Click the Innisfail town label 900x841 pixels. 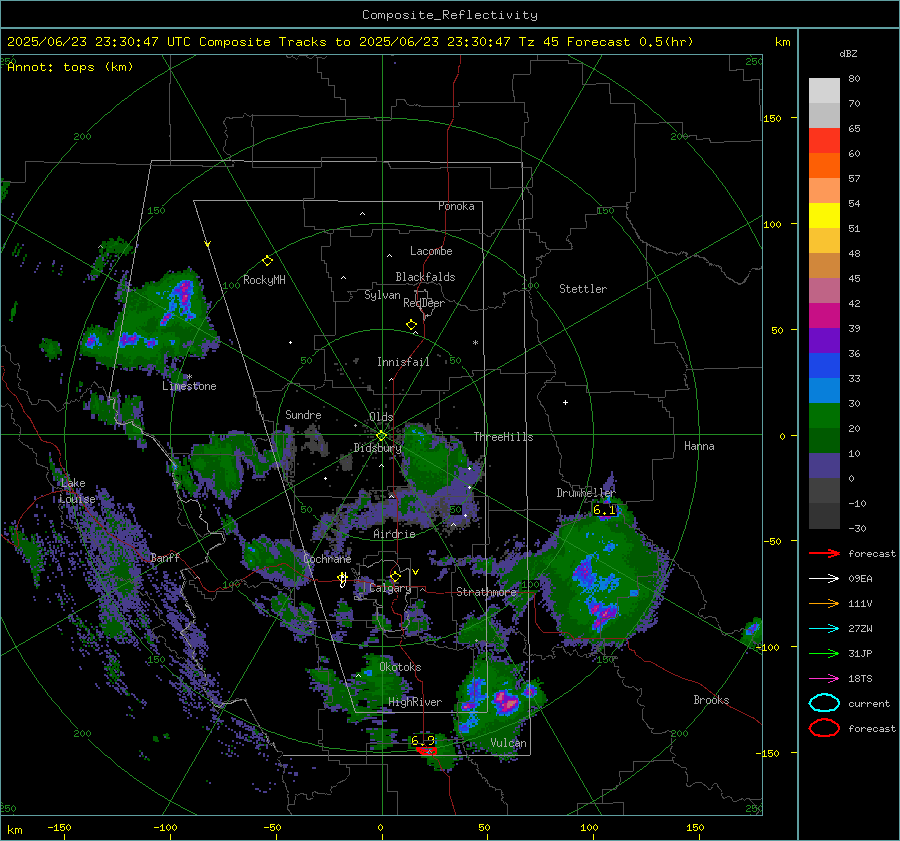pos(403,362)
